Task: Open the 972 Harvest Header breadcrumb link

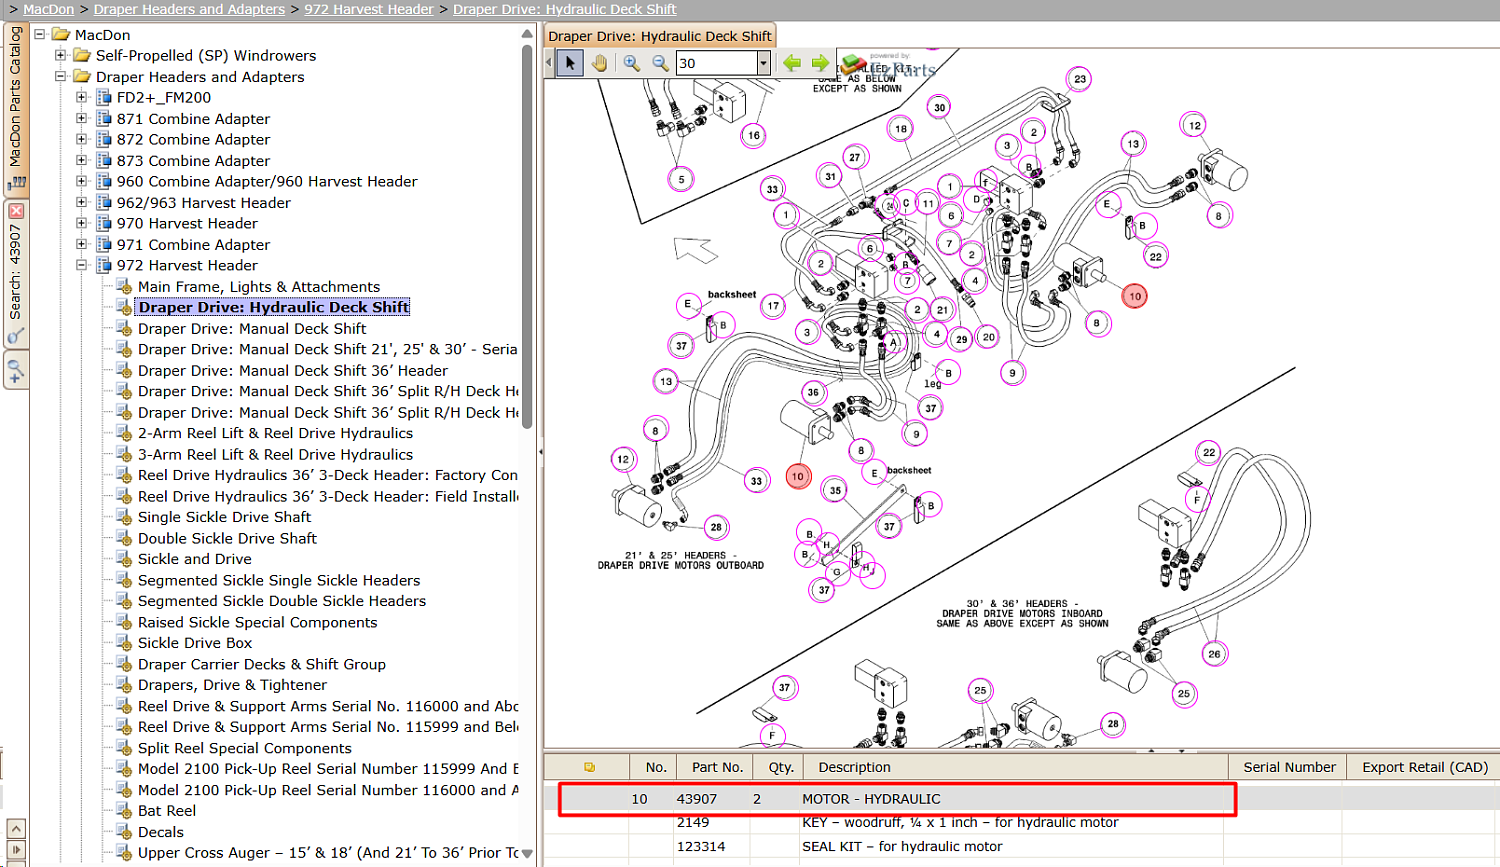Action: point(369,9)
